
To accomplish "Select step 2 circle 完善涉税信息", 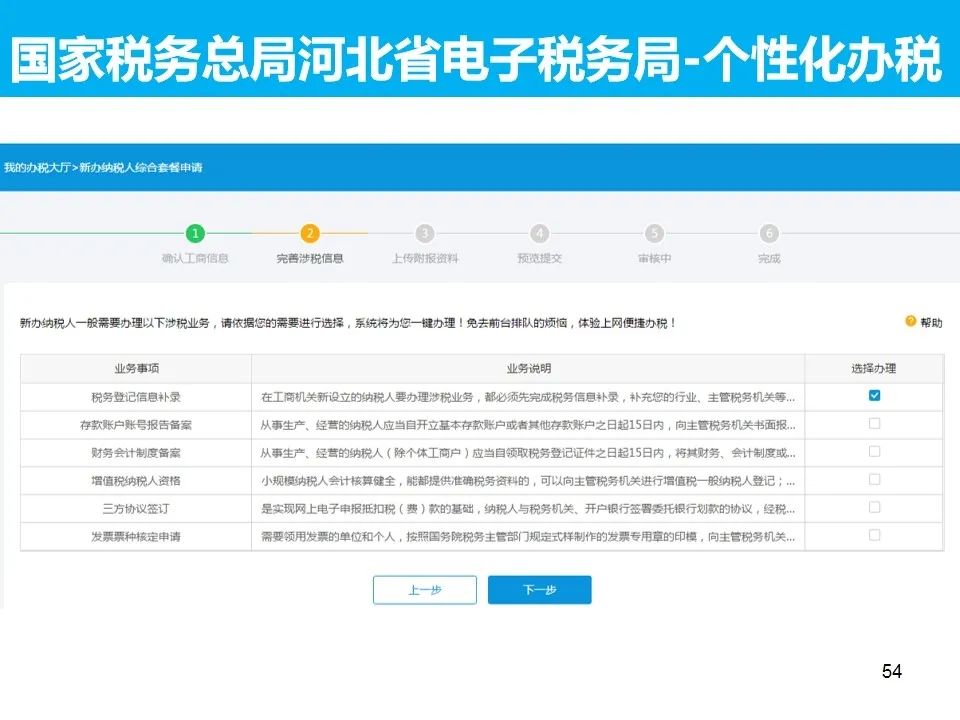I will (x=310, y=233).
